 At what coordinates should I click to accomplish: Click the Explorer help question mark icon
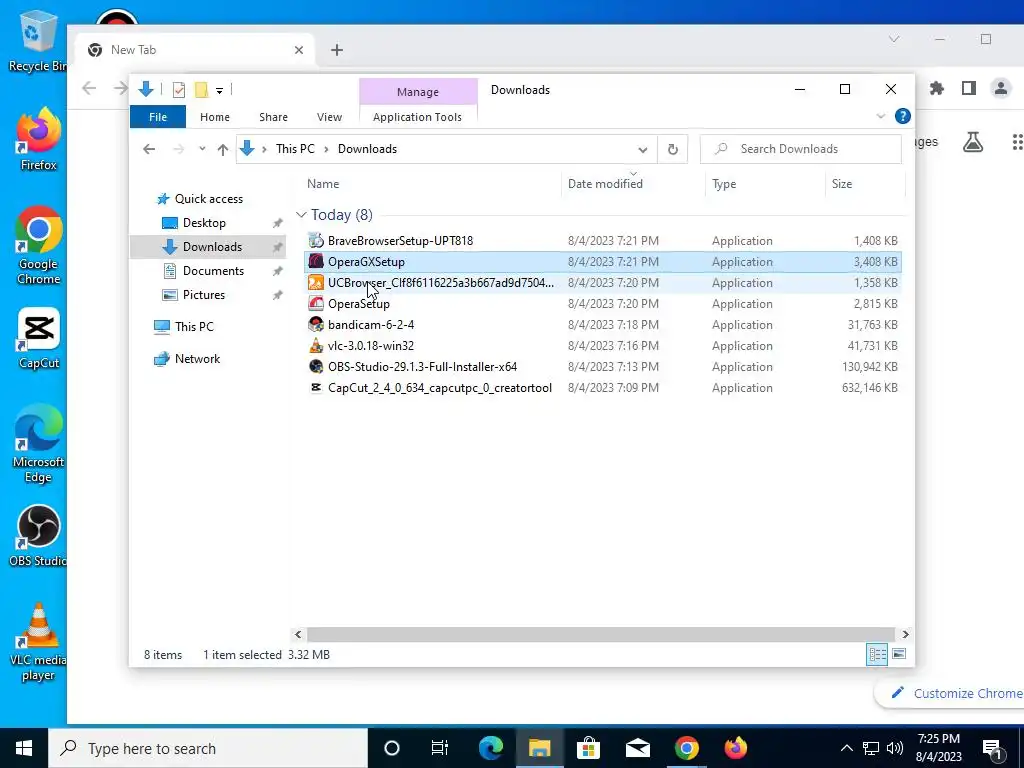pyautogui.click(x=903, y=116)
